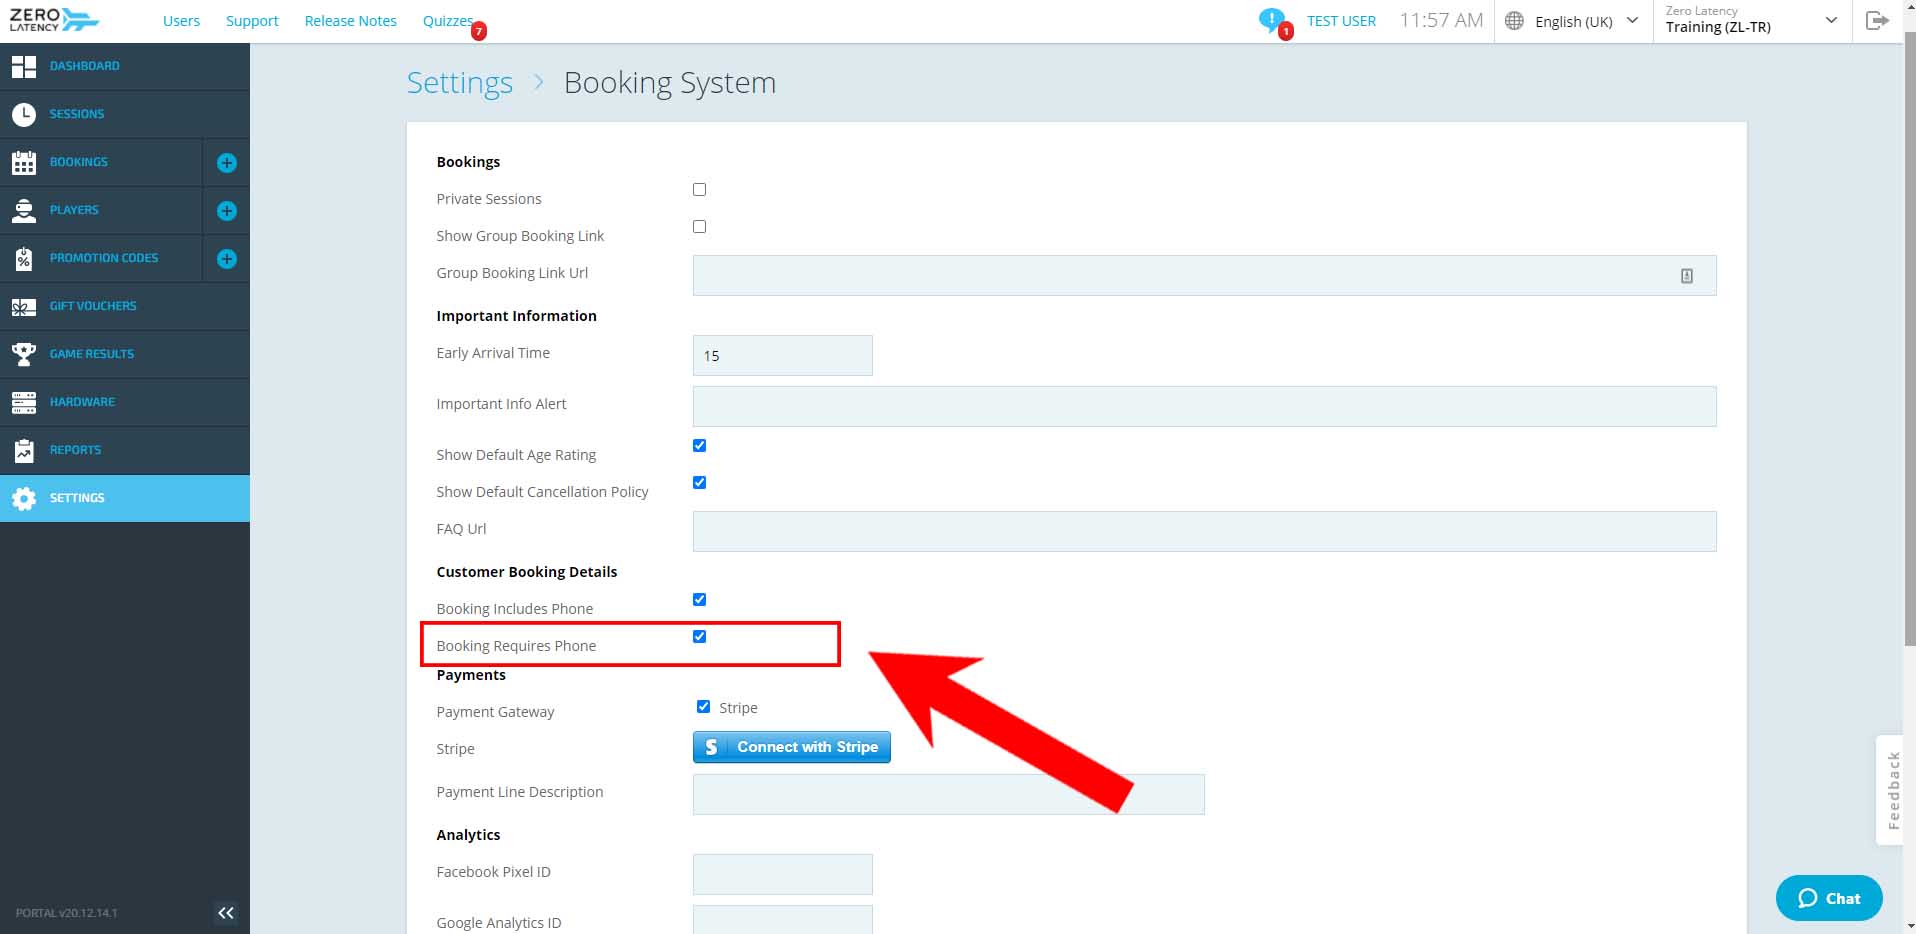This screenshot has width=1916, height=934.
Task: Click the Reports chart icon
Action: tap(24, 450)
